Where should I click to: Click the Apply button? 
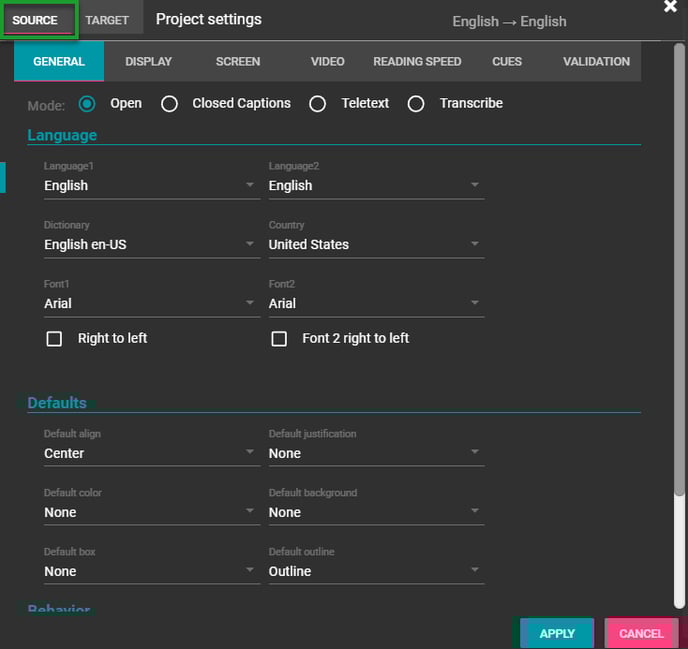[557, 633]
